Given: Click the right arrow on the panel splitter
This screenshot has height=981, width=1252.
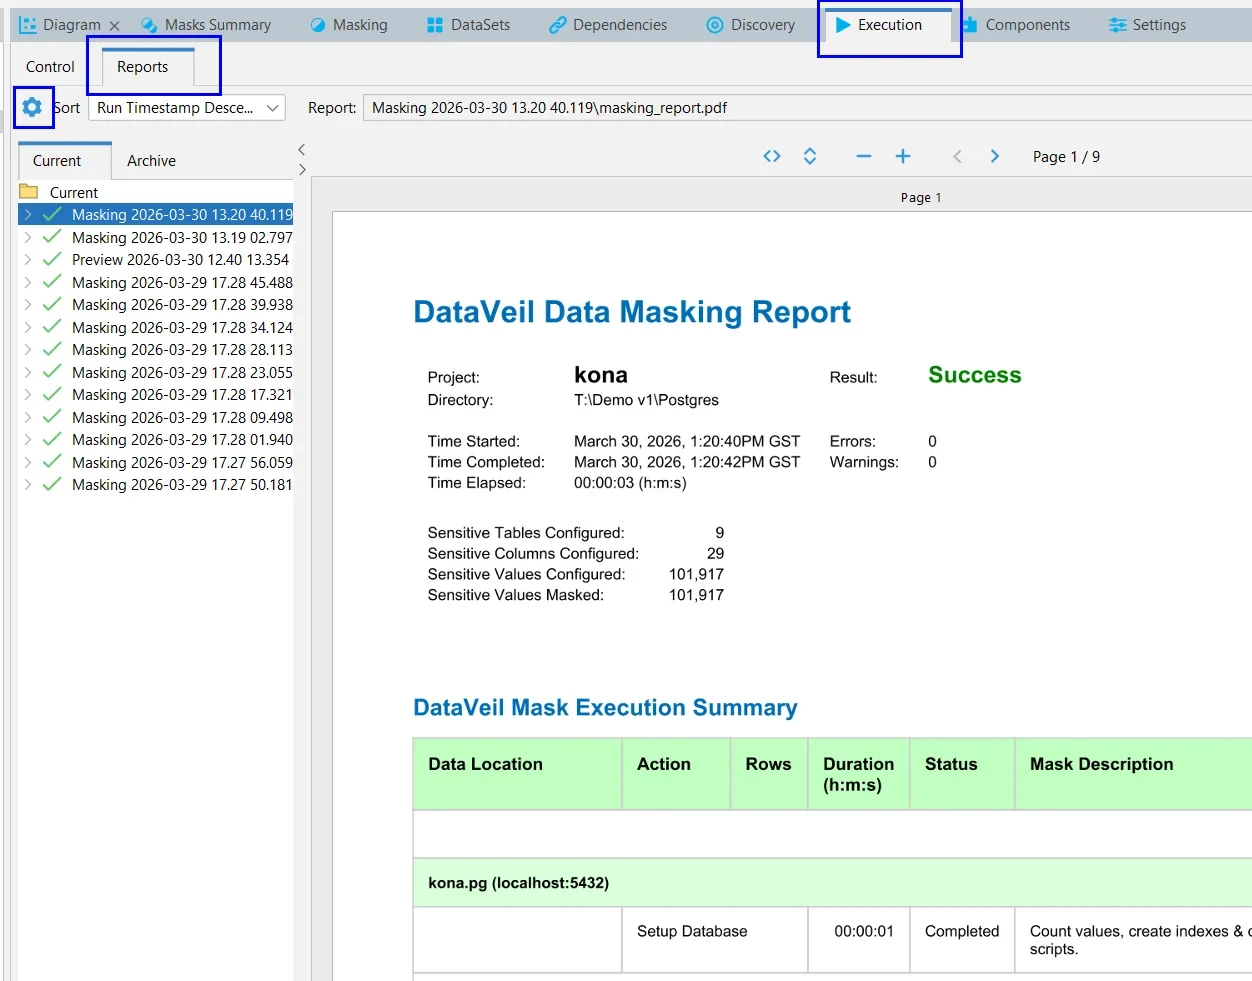Looking at the screenshot, I should [301, 170].
